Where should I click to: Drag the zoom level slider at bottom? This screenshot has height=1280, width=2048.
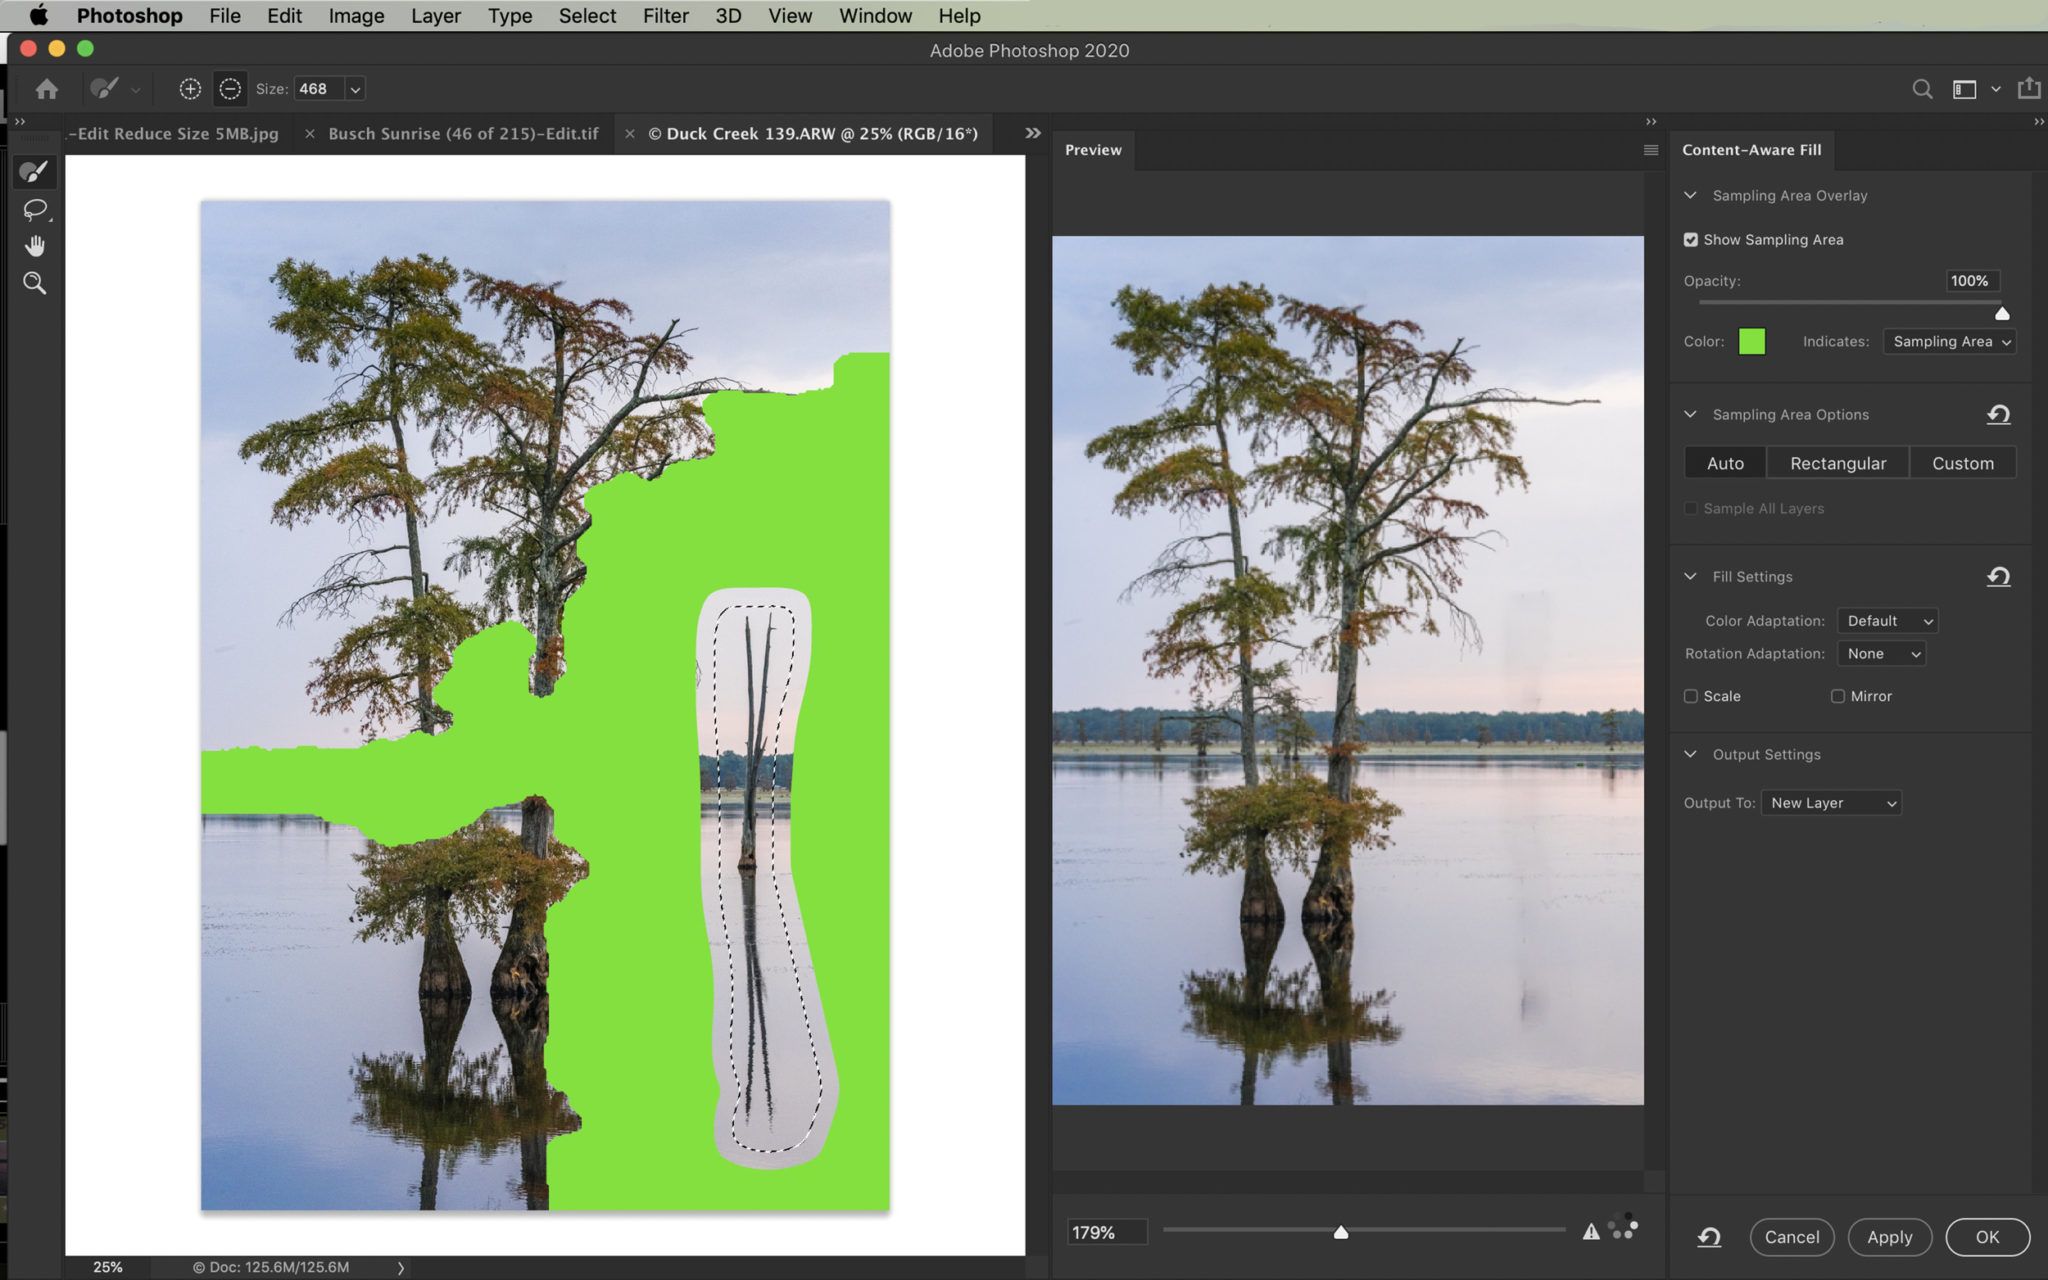(1340, 1230)
